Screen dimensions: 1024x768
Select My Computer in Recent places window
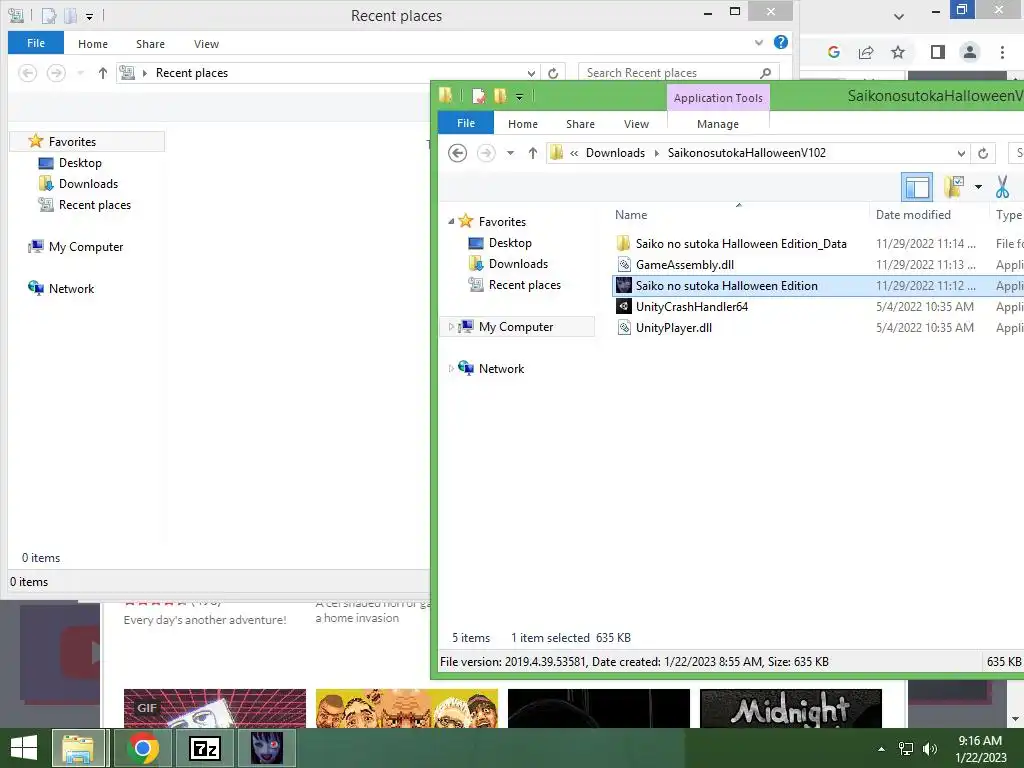coord(86,247)
